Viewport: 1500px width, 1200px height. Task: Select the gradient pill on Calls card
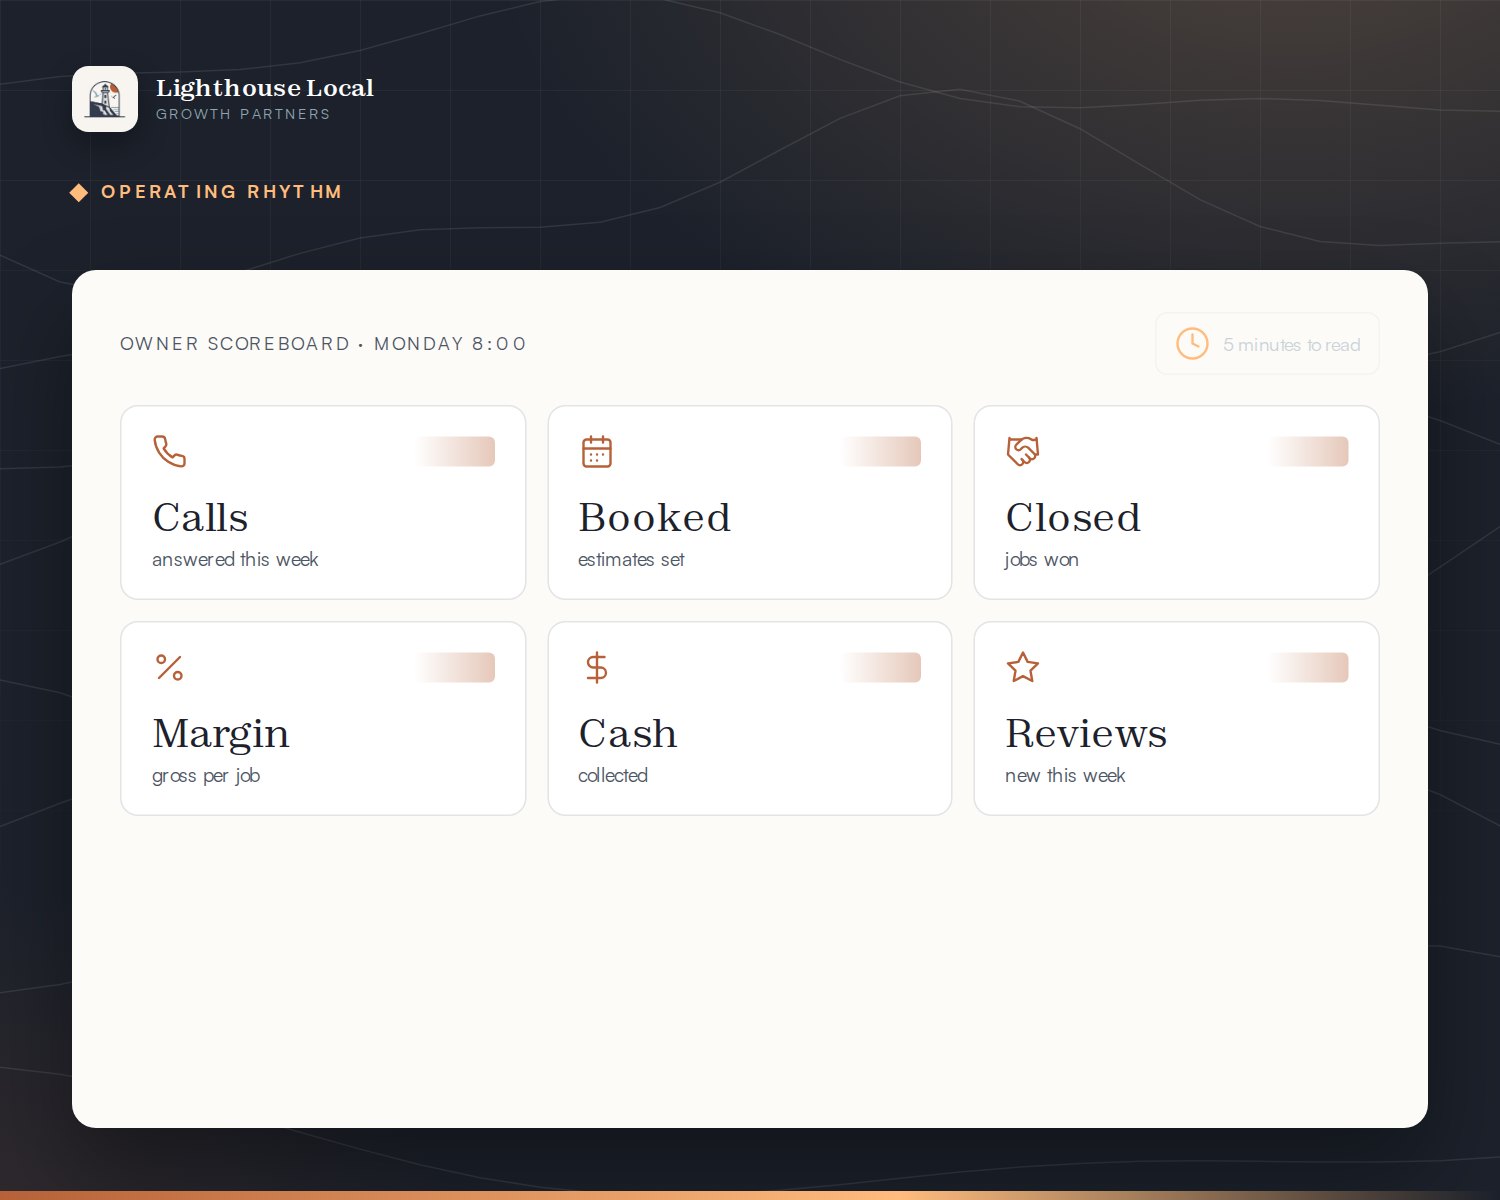(456, 451)
